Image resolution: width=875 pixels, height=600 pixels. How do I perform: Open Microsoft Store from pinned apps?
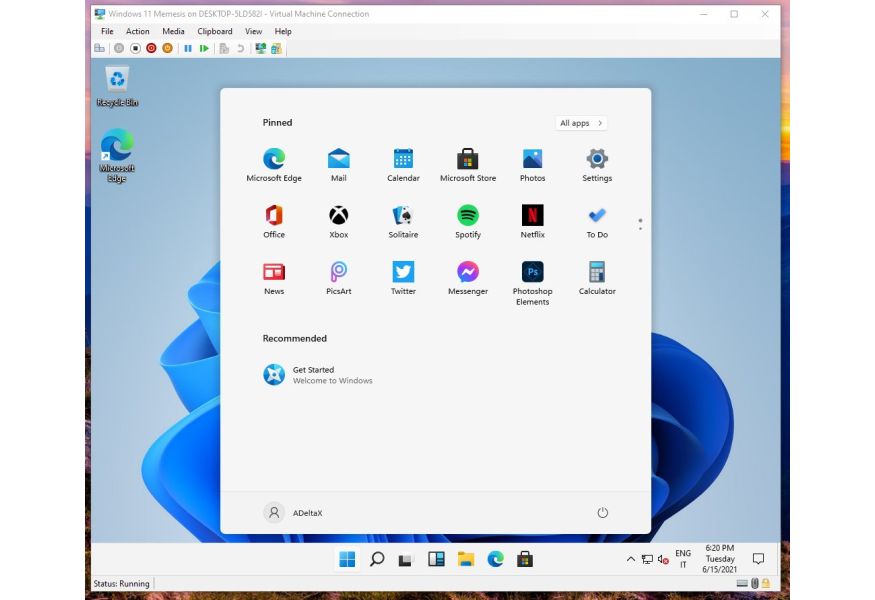point(468,165)
